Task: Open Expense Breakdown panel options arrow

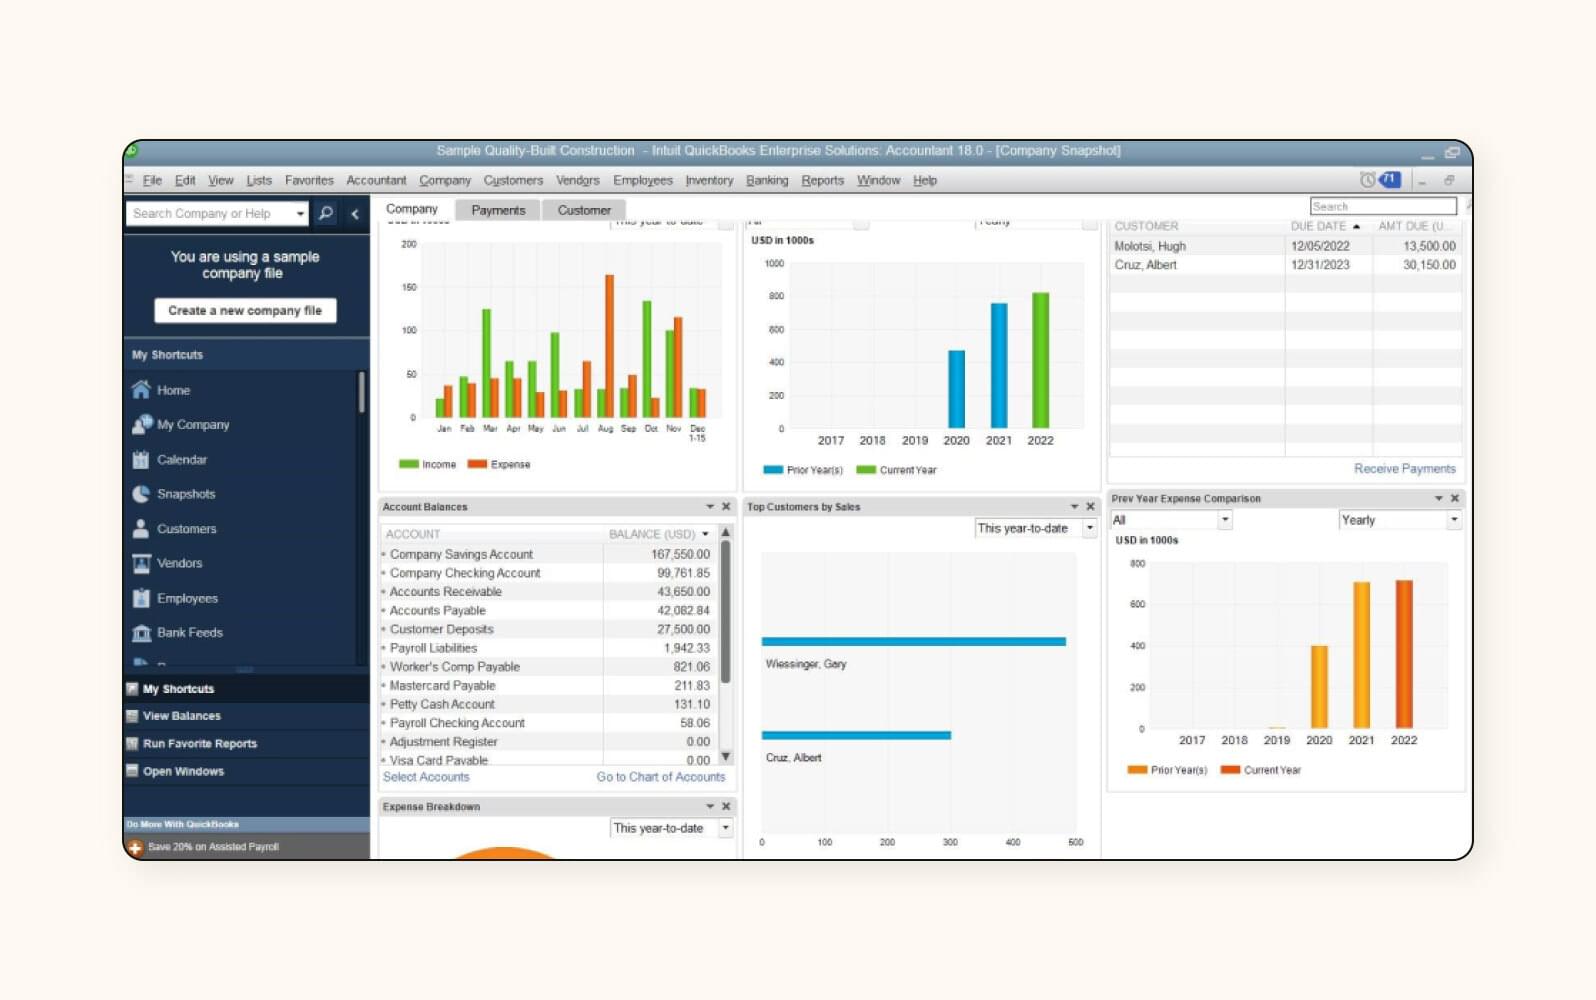Action: point(710,806)
